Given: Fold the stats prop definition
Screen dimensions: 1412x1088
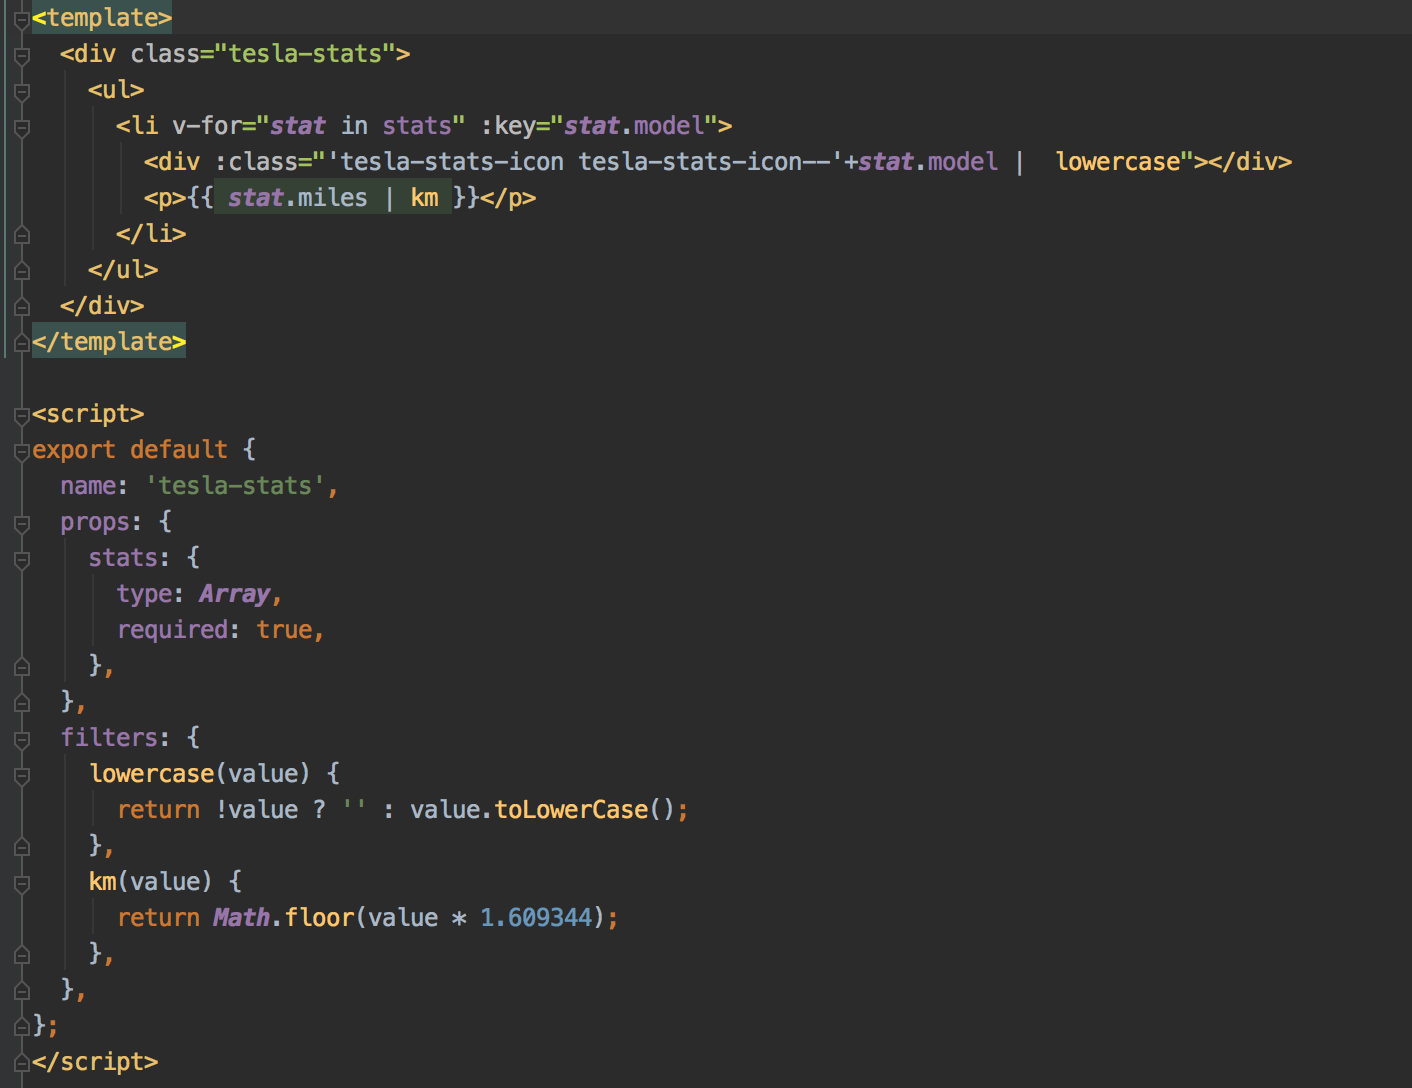Looking at the screenshot, I should [x=22, y=559].
